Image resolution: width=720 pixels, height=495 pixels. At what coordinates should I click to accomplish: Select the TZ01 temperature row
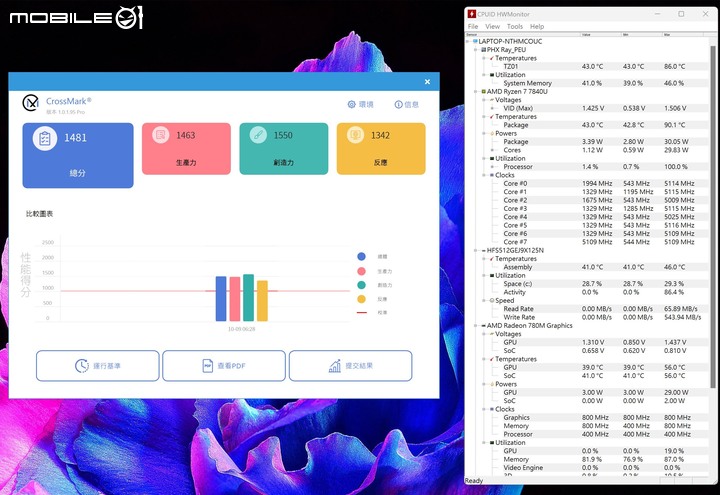pos(587,67)
